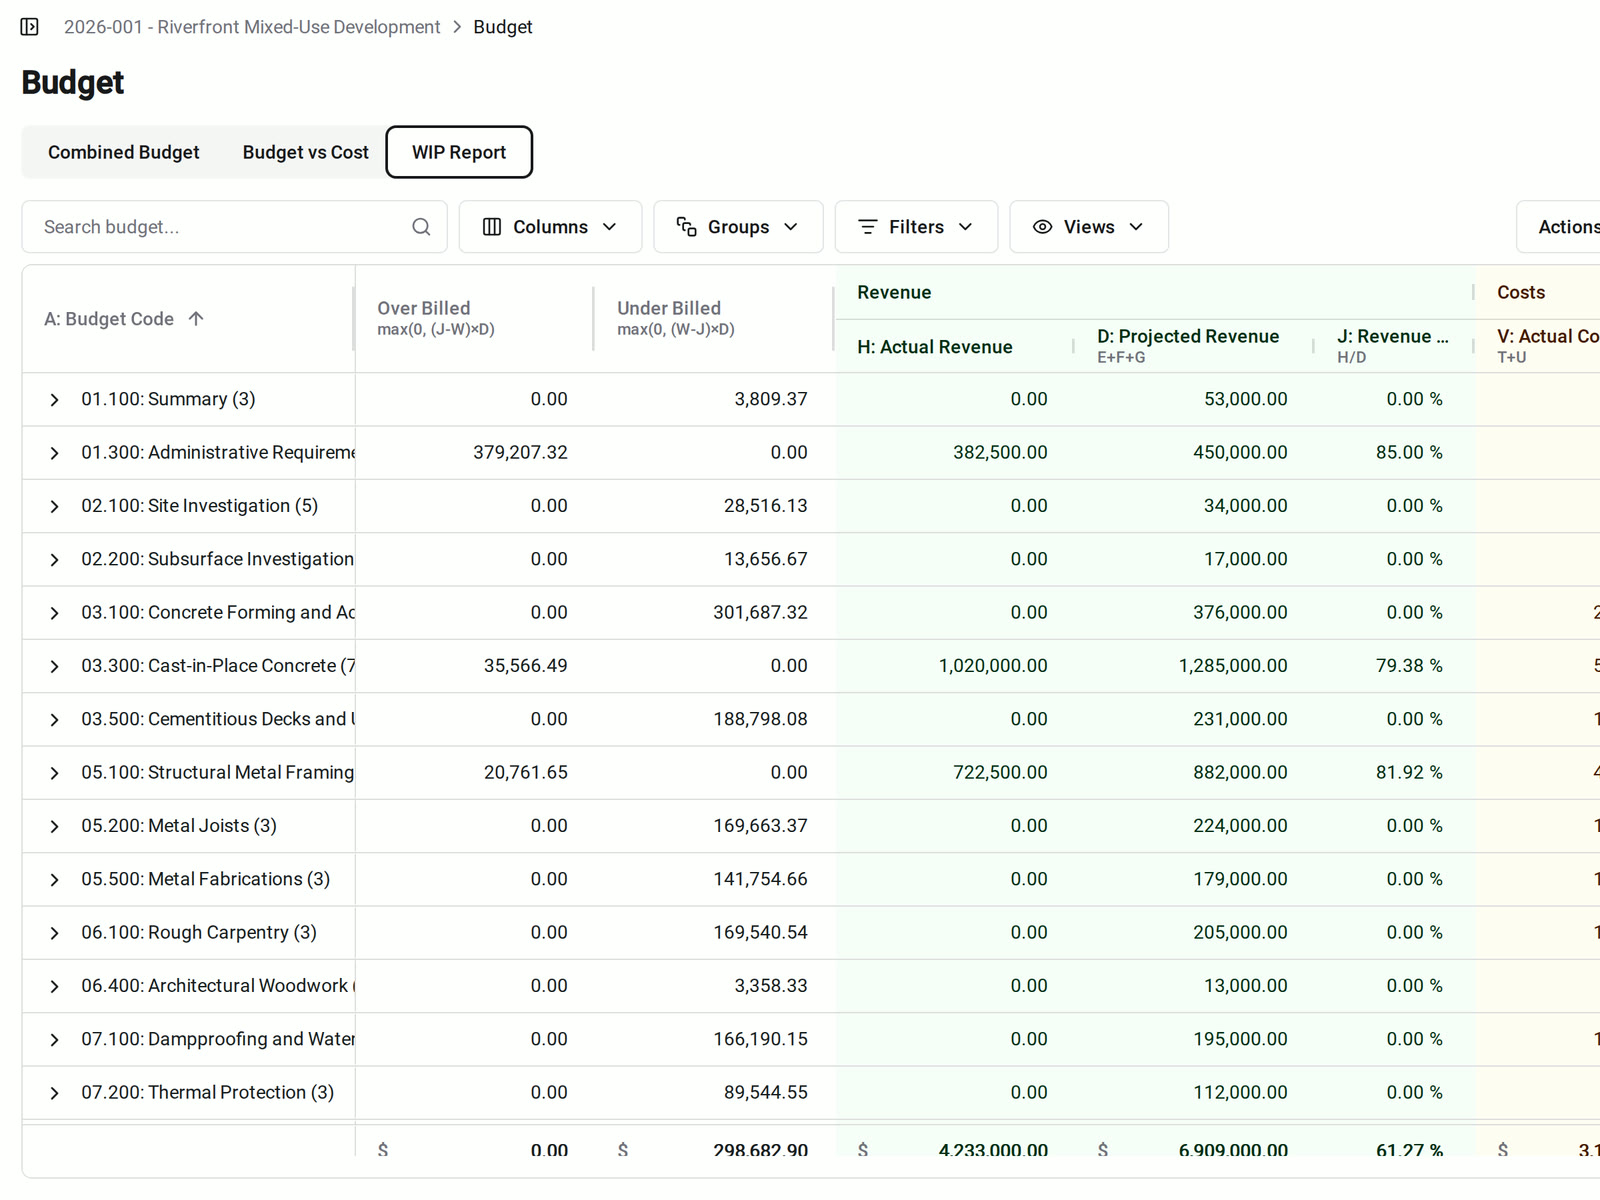Image resolution: width=1600 pixels, height=1200 pixels.
Task: Expand 06.100: Rough Carpentry row
Action: [54, 933]
